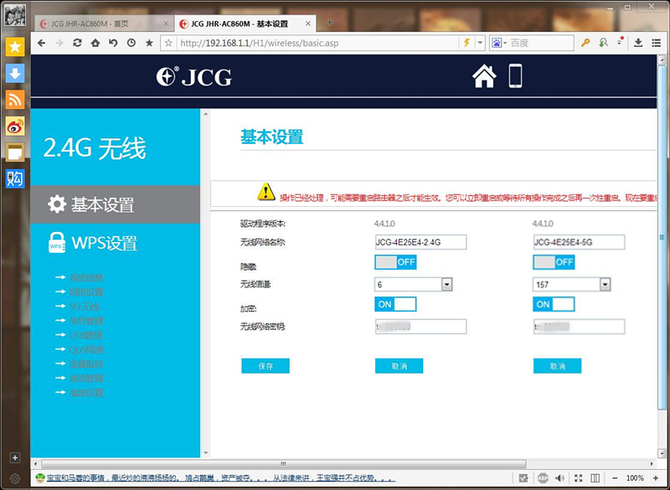Open the yellow star favorites sidebar icon
This screenshot has width=670, height=490.
click(x=15, y=47)
